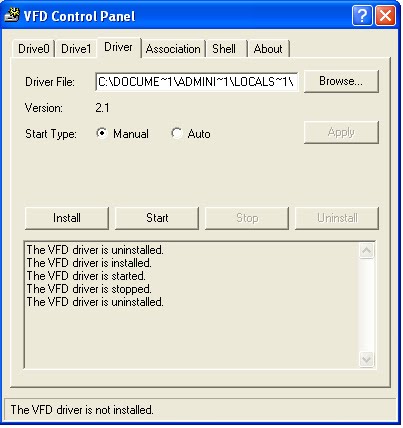403x428 pixels.
Task: Click the log scrollbar up arrow
Action: (x=367, y=250)
